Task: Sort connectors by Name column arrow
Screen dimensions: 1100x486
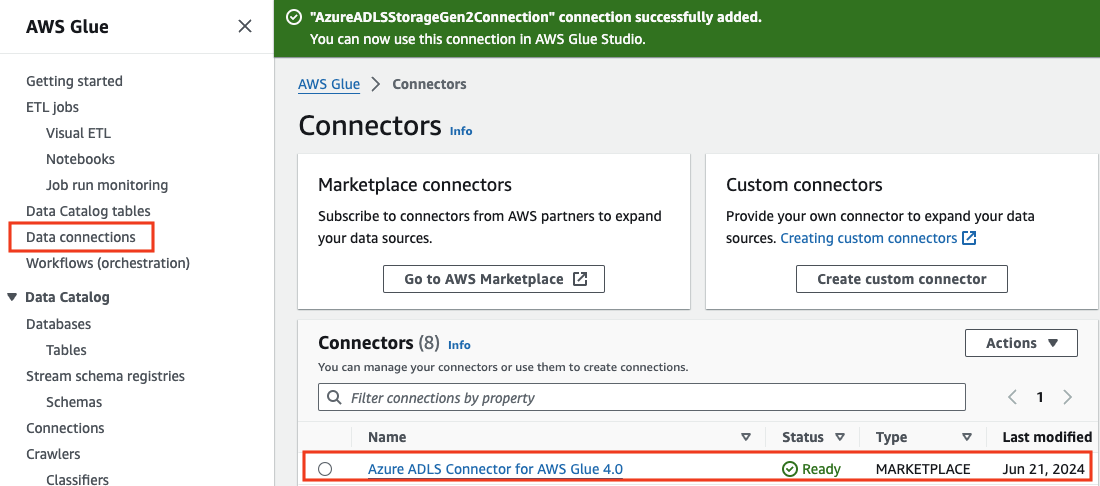Action: (745, 437)
